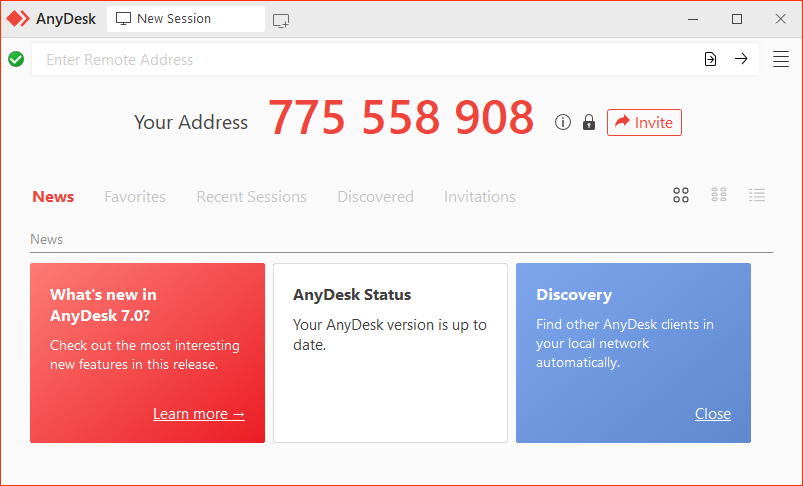The height and width of the screenshot is (486, 803).
Task: Click the padlock security icon
Action: (589, 122)
